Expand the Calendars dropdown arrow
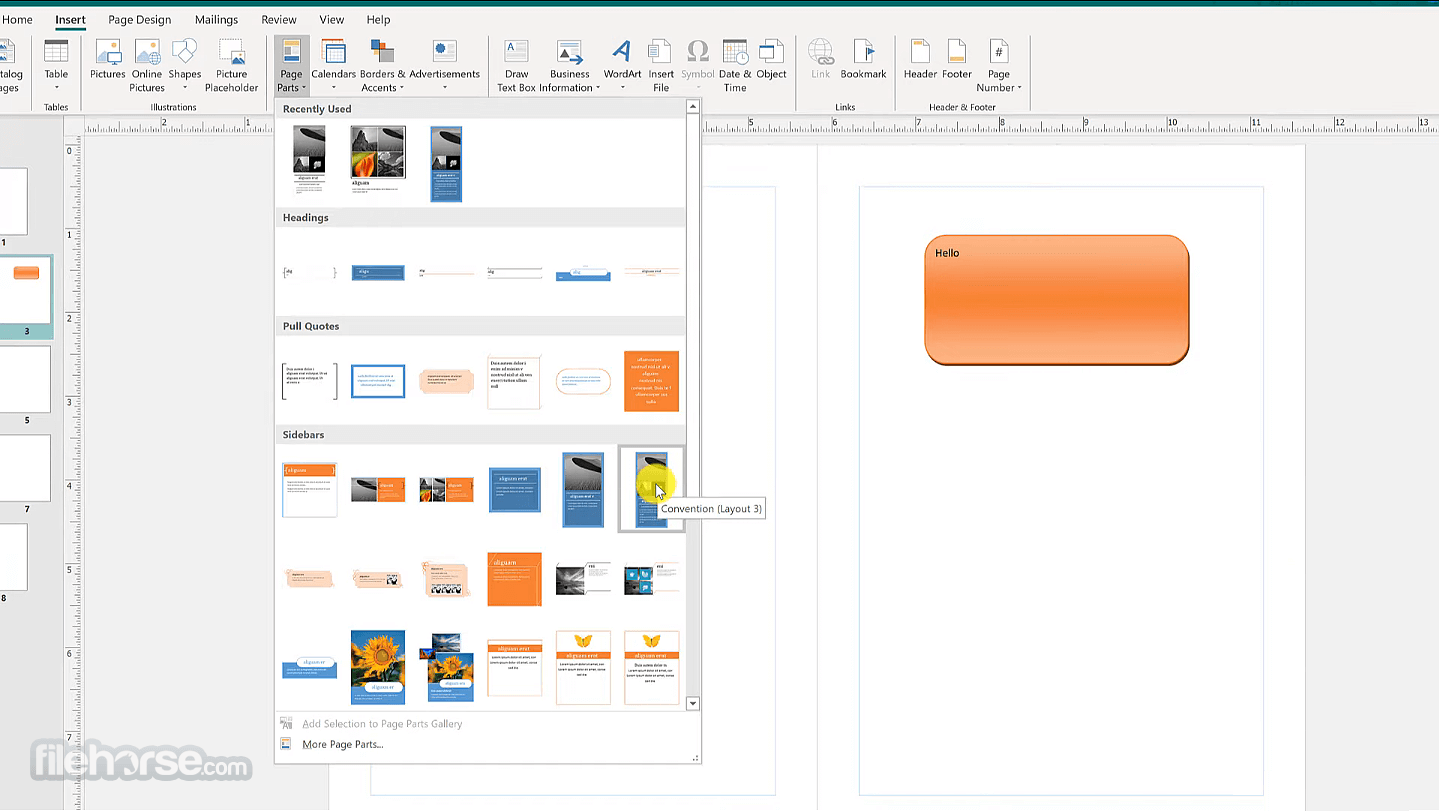 pos(334,88)
